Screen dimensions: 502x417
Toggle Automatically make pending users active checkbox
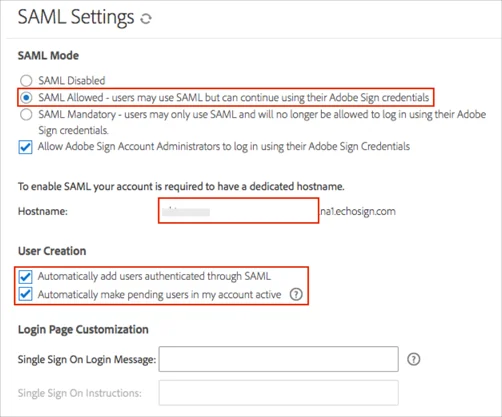[25, 294]
